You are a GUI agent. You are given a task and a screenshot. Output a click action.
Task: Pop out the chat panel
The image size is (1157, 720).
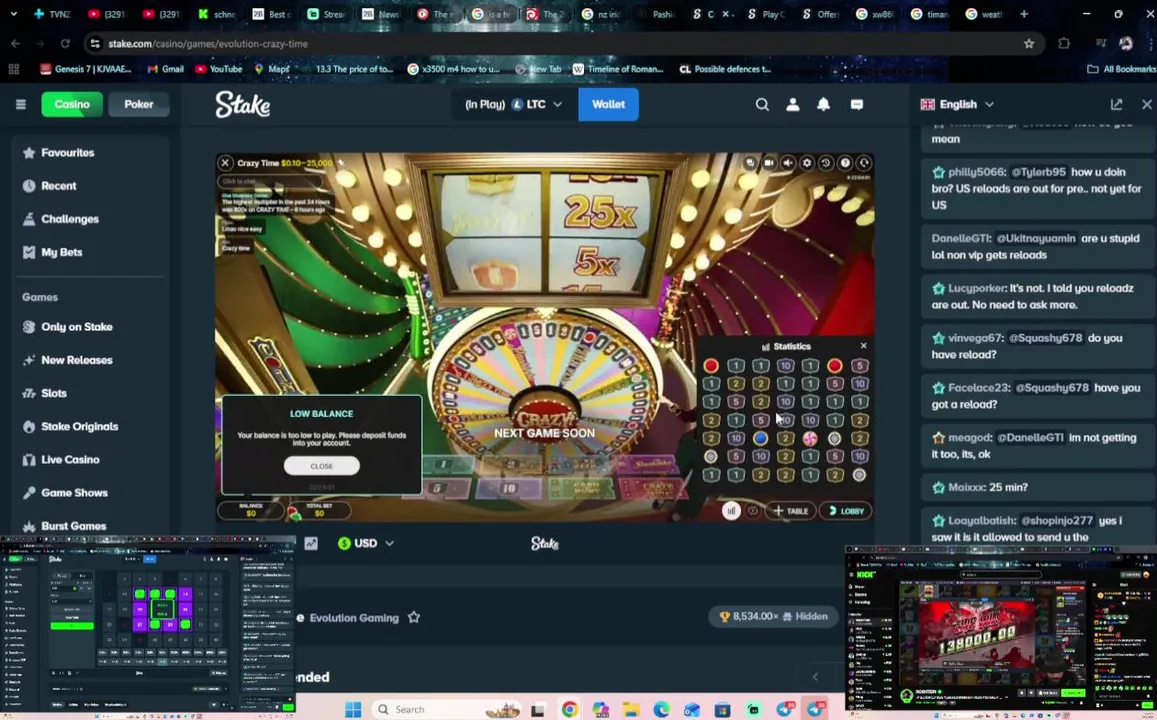pos(1116,105)
